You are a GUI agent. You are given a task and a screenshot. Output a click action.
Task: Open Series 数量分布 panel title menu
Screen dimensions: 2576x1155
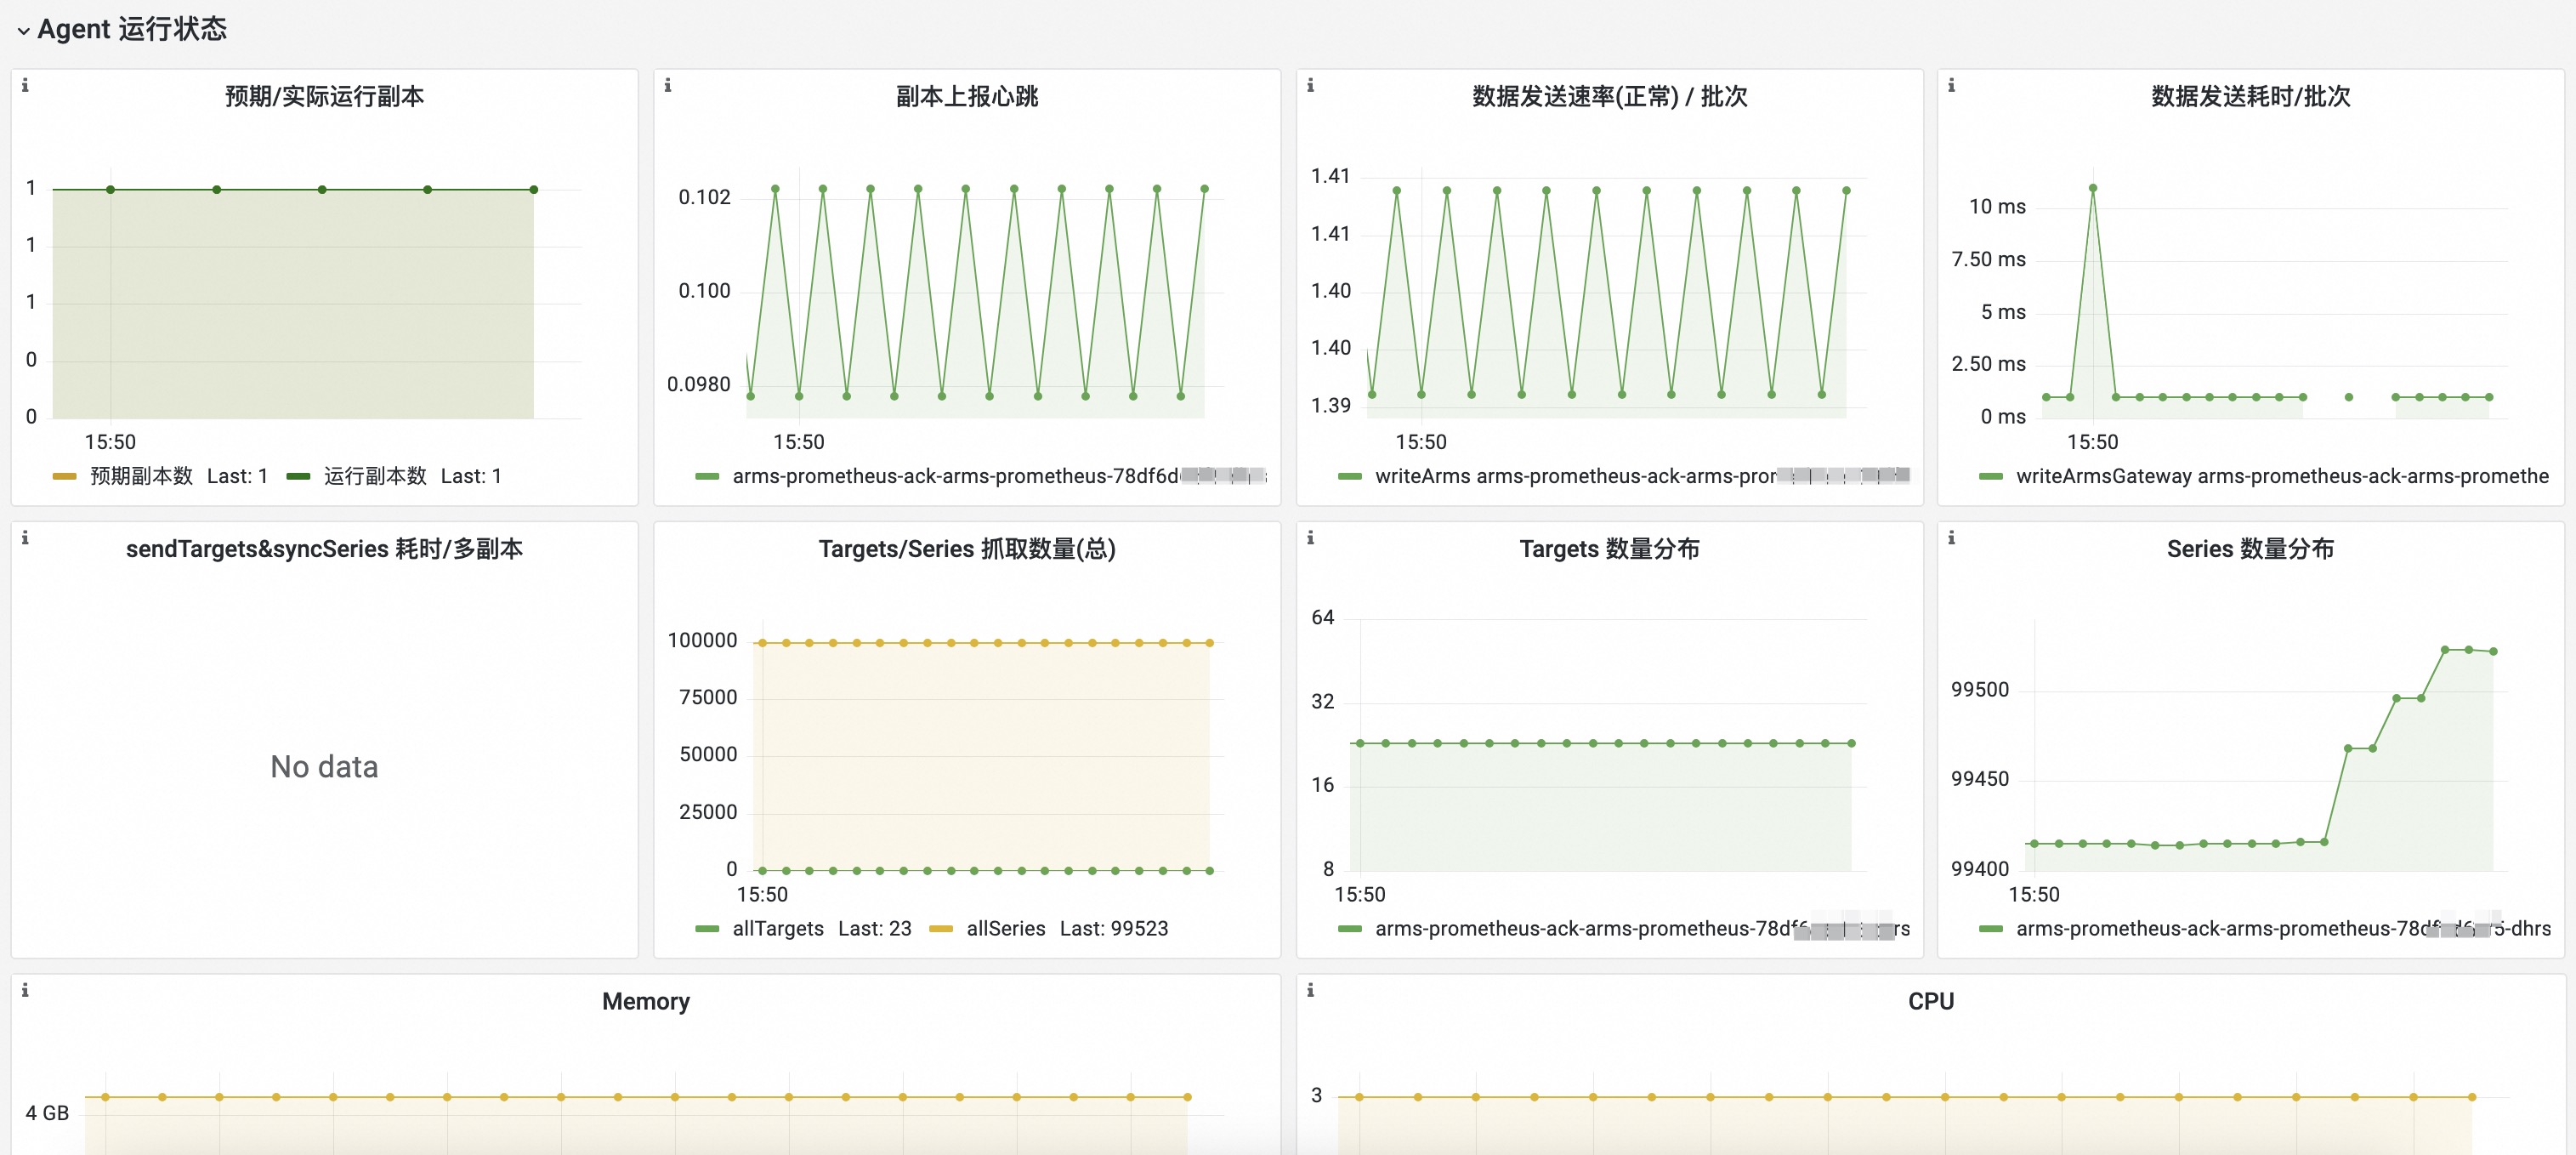2250,549
